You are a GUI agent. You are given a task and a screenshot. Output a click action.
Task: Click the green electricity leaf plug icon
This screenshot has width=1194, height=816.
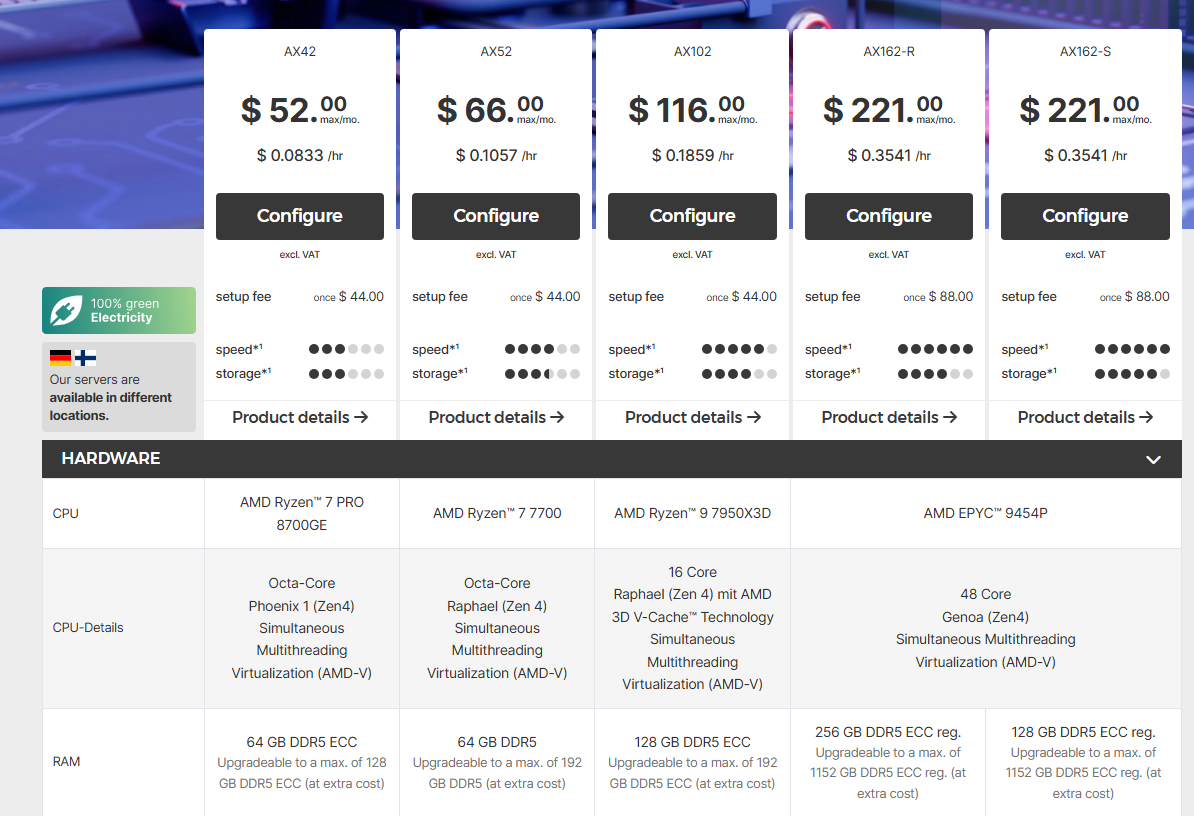[x=66, y=311]
